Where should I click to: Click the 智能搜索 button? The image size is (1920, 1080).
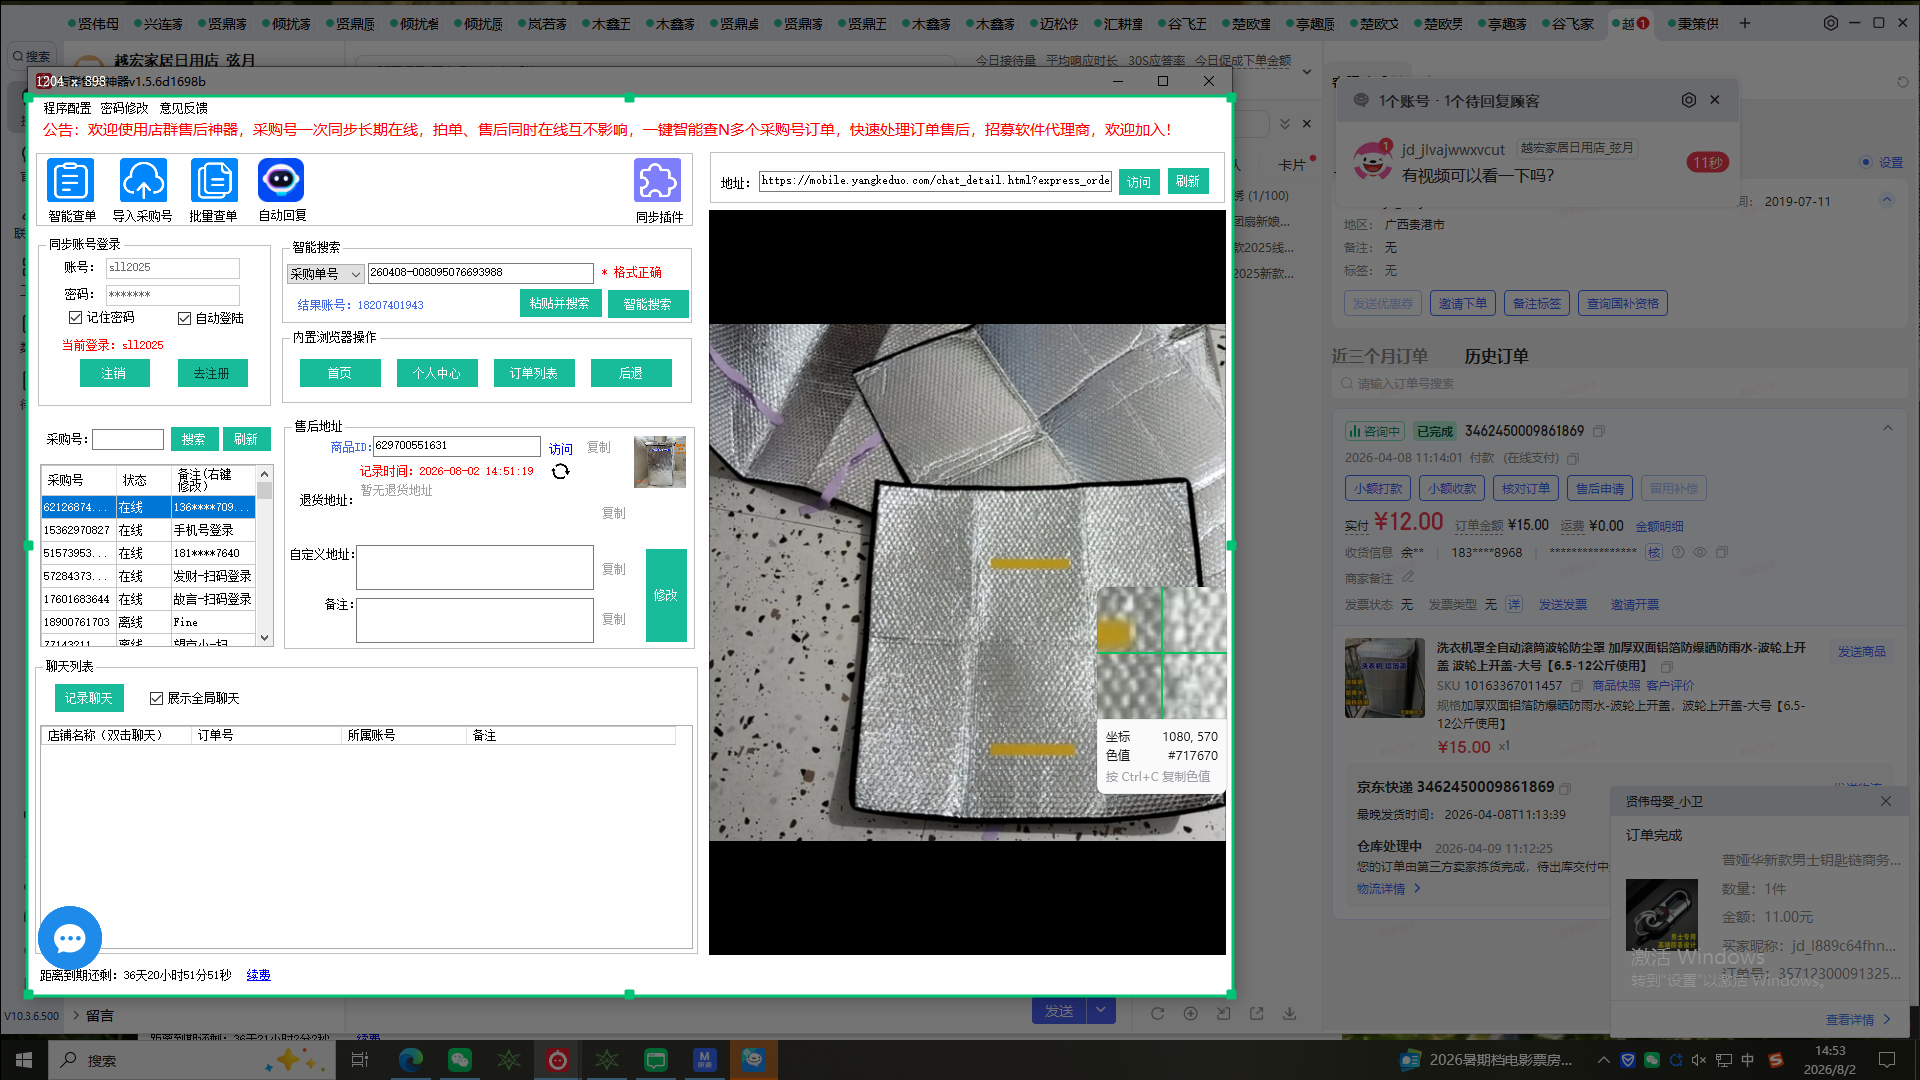pyautogui.click(x=647, y=304)
